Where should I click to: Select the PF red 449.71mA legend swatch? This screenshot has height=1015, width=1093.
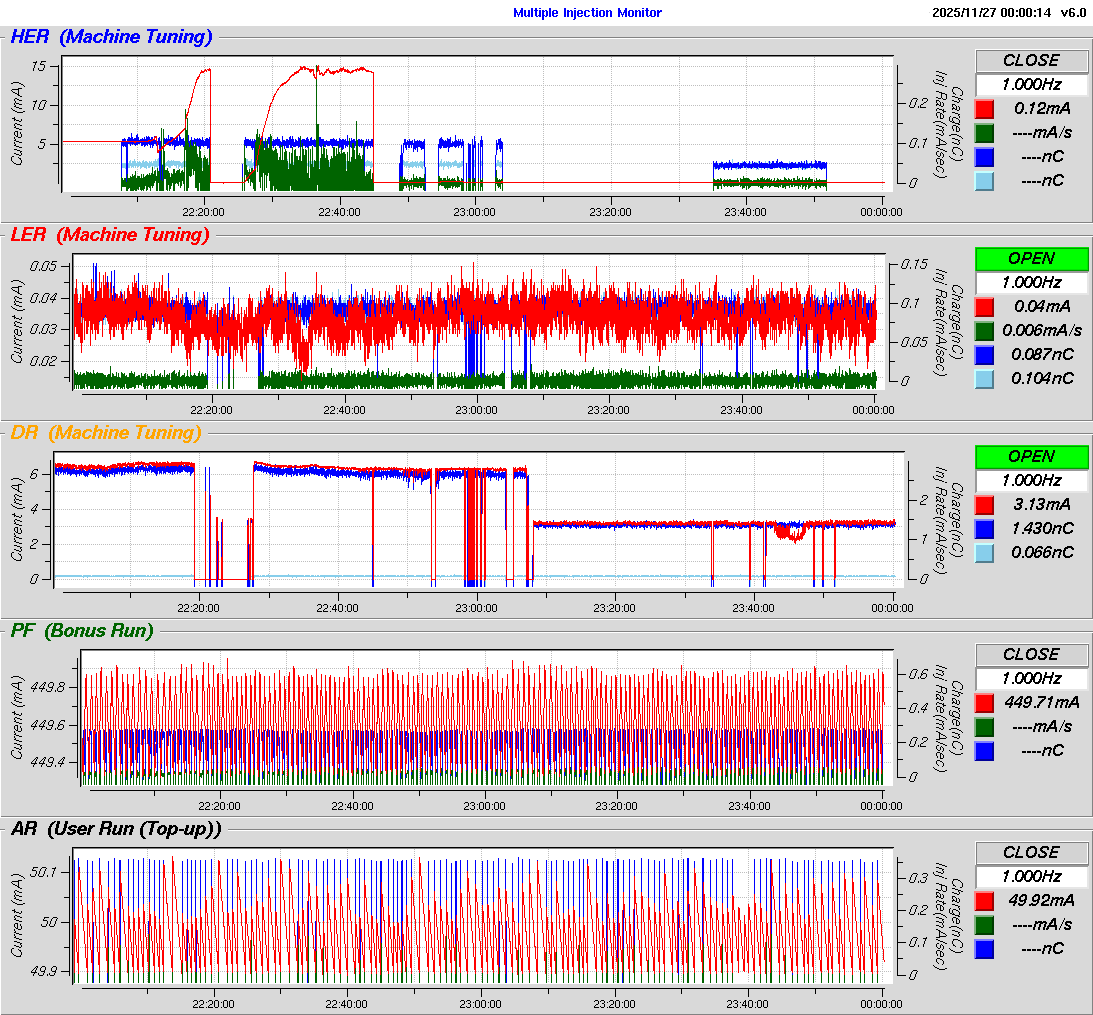click(985, 702)
